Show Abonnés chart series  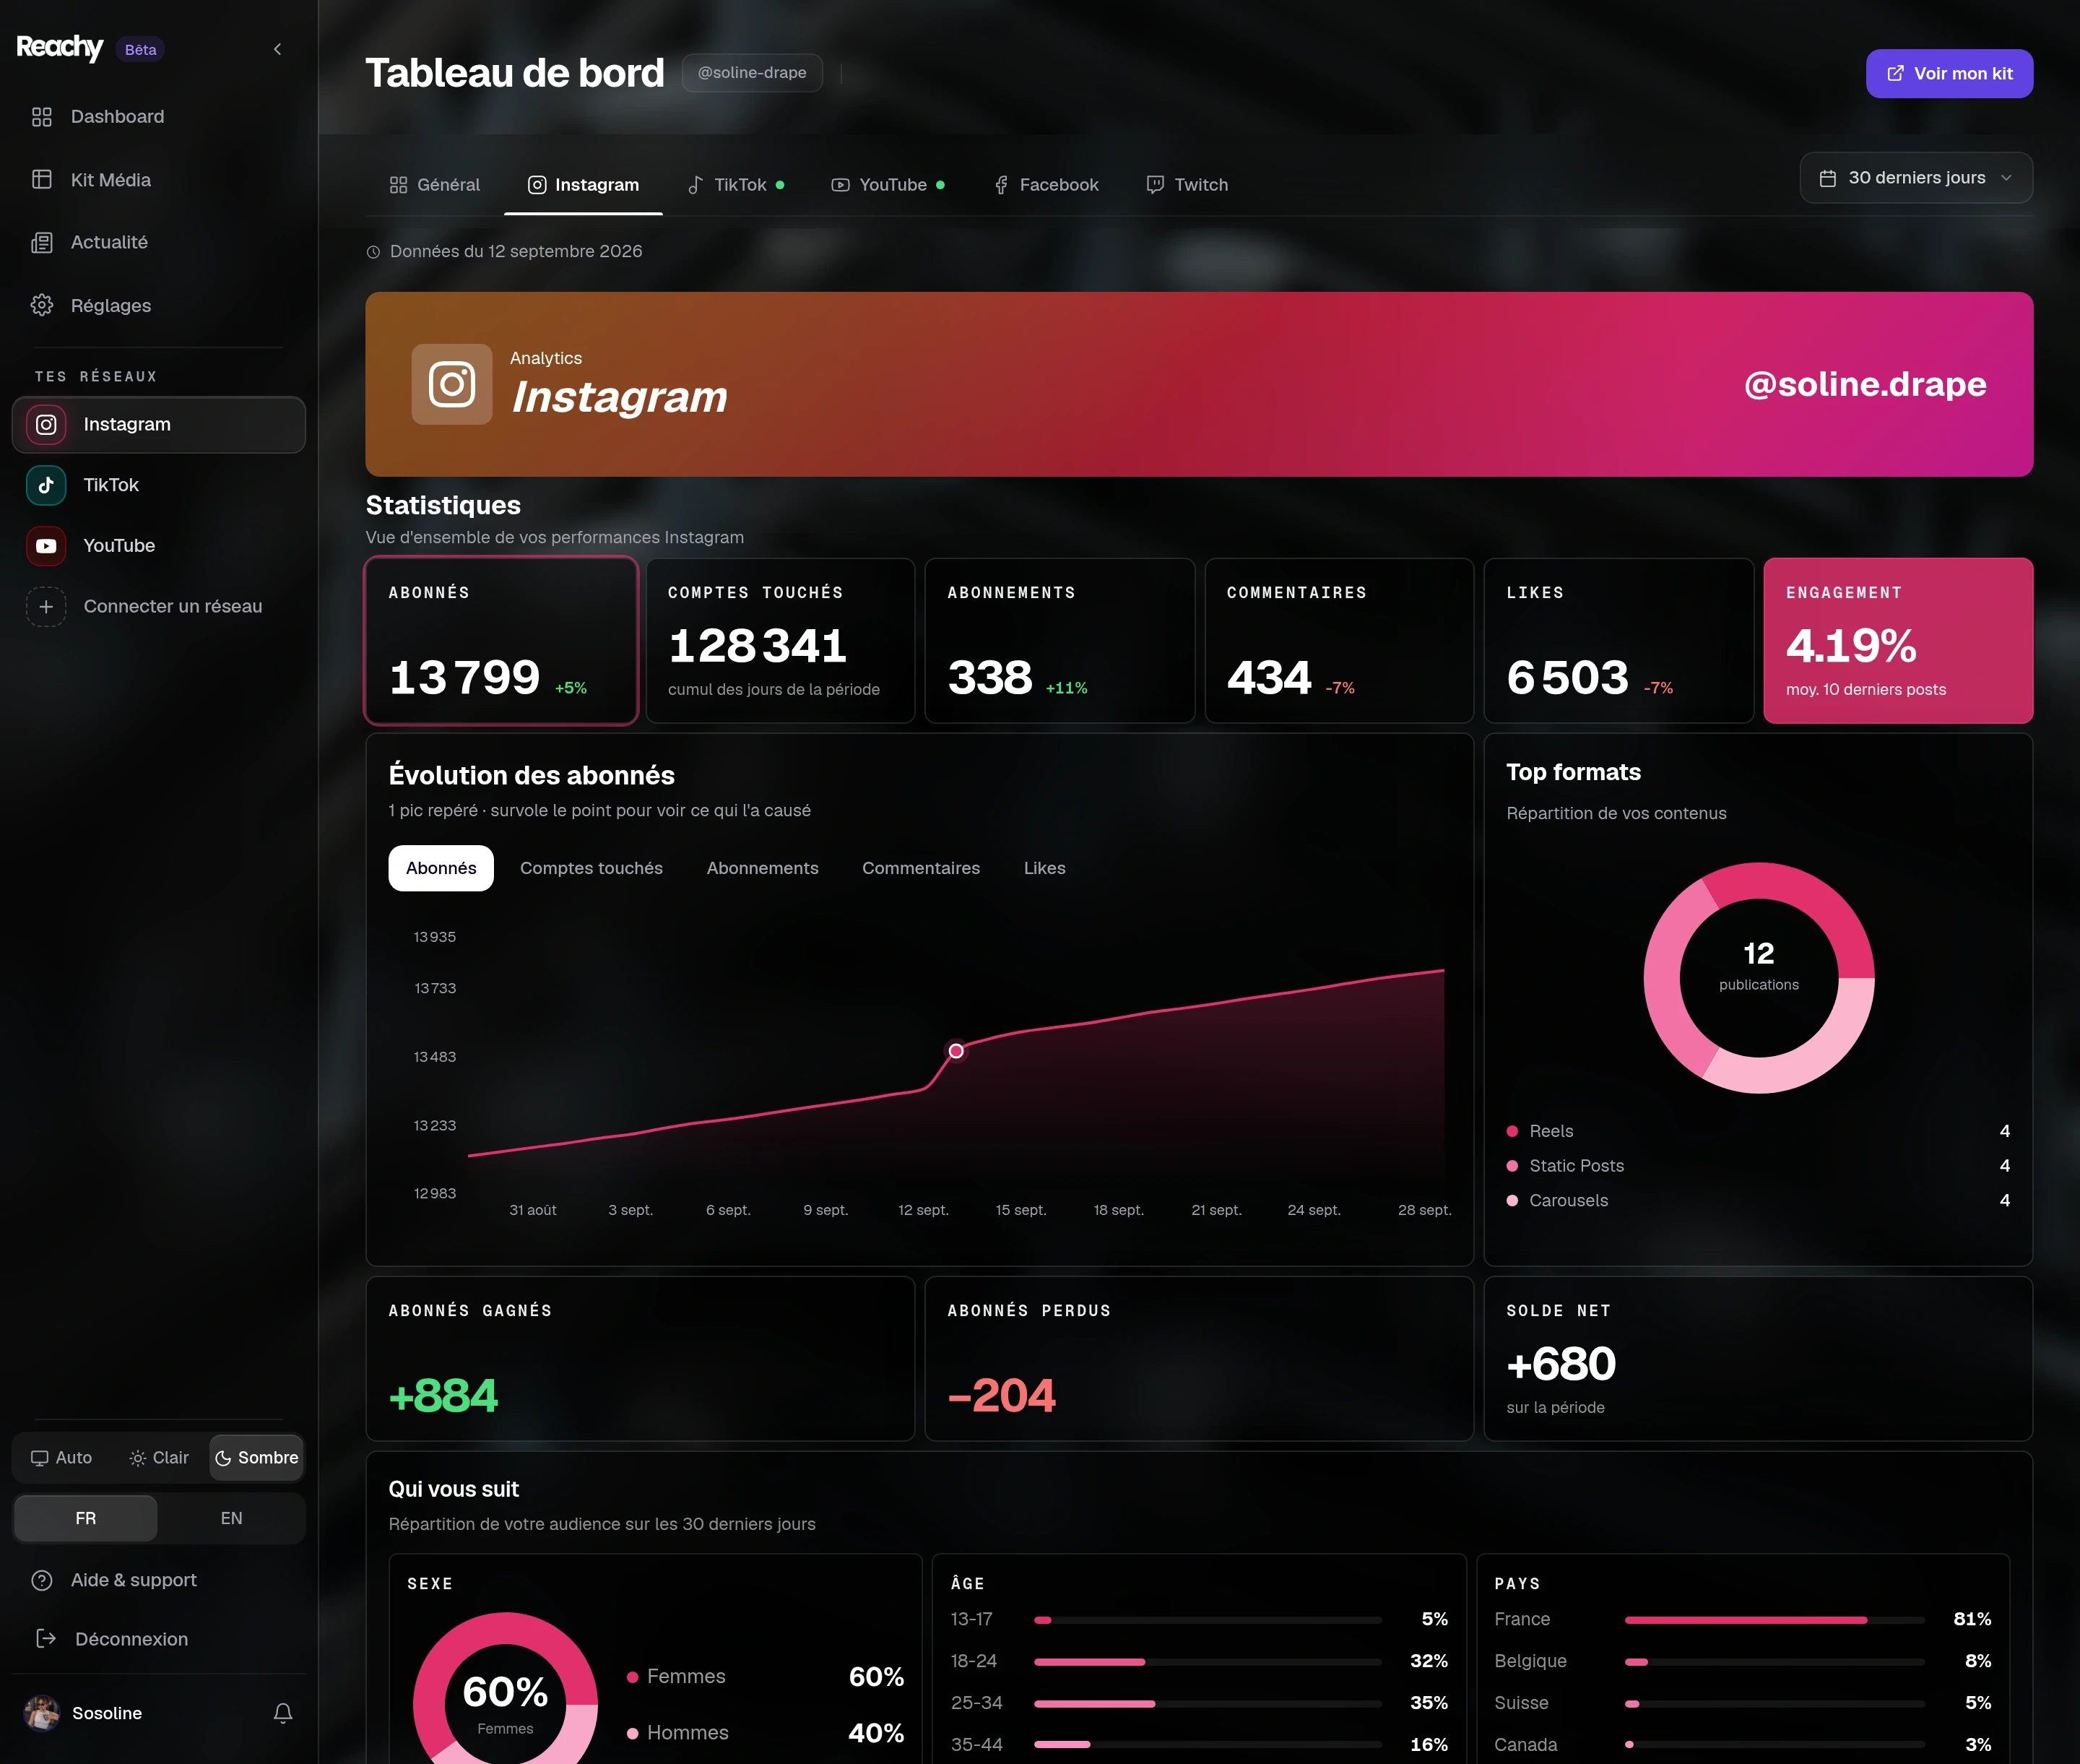pyautogui.click(x=441, y=868)
